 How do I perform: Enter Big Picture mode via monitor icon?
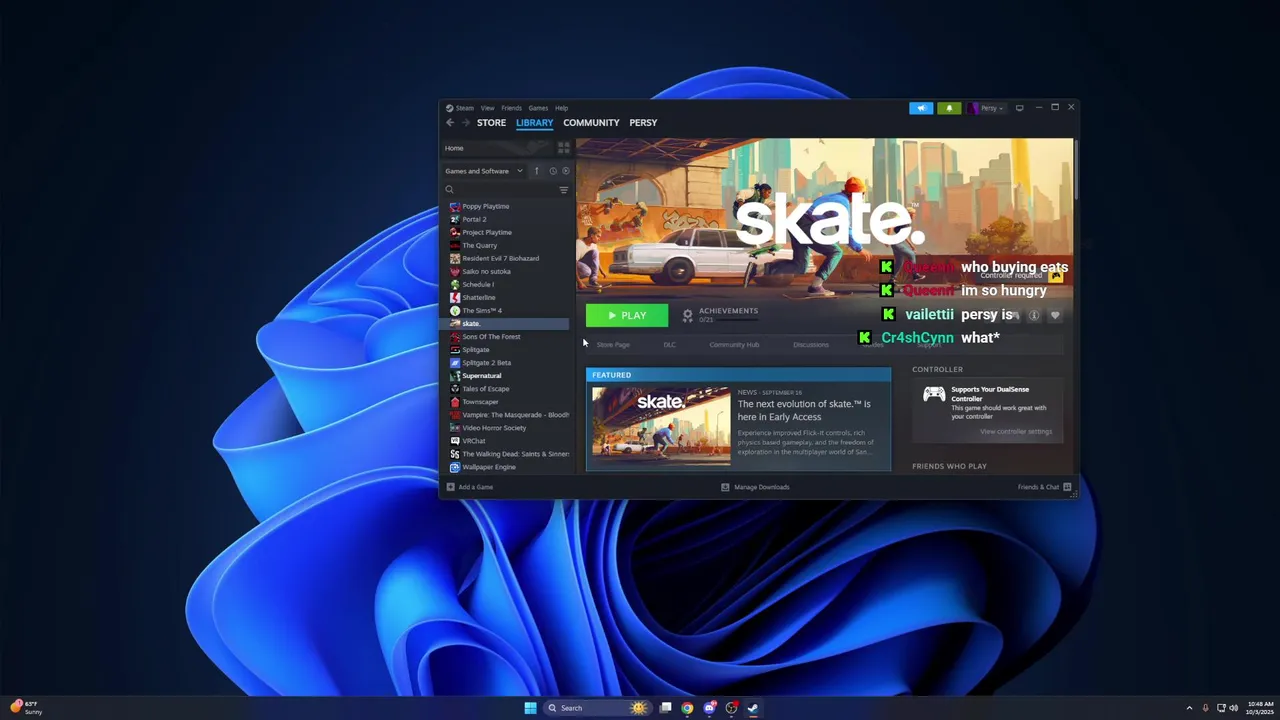point(1019,108)
